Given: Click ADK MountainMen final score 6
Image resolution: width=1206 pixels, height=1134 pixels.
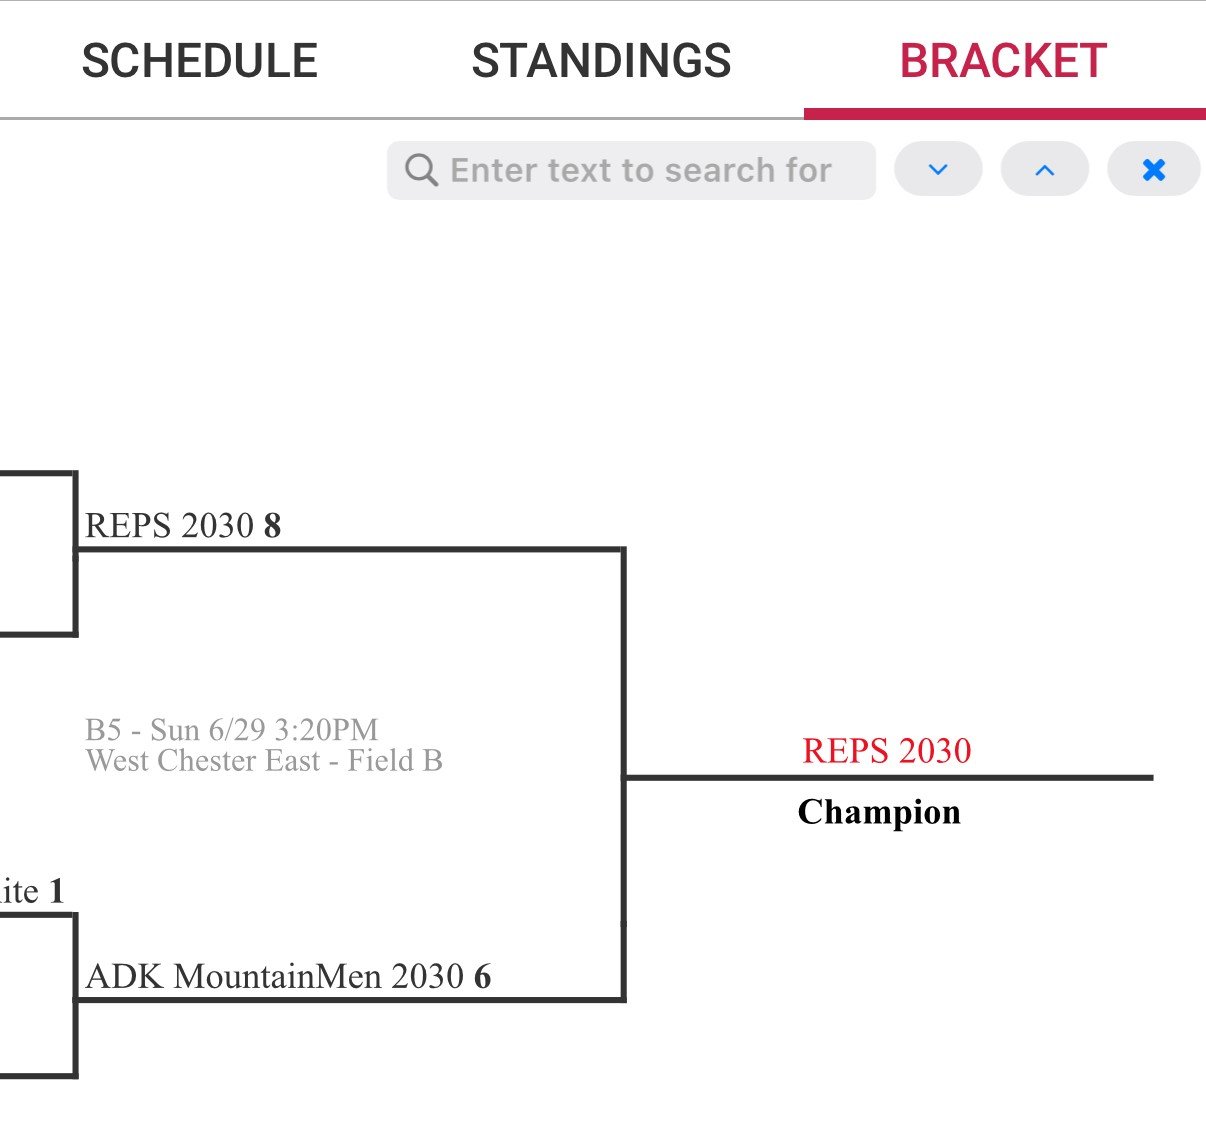Looking at the screenshot, I should [483, 977].
